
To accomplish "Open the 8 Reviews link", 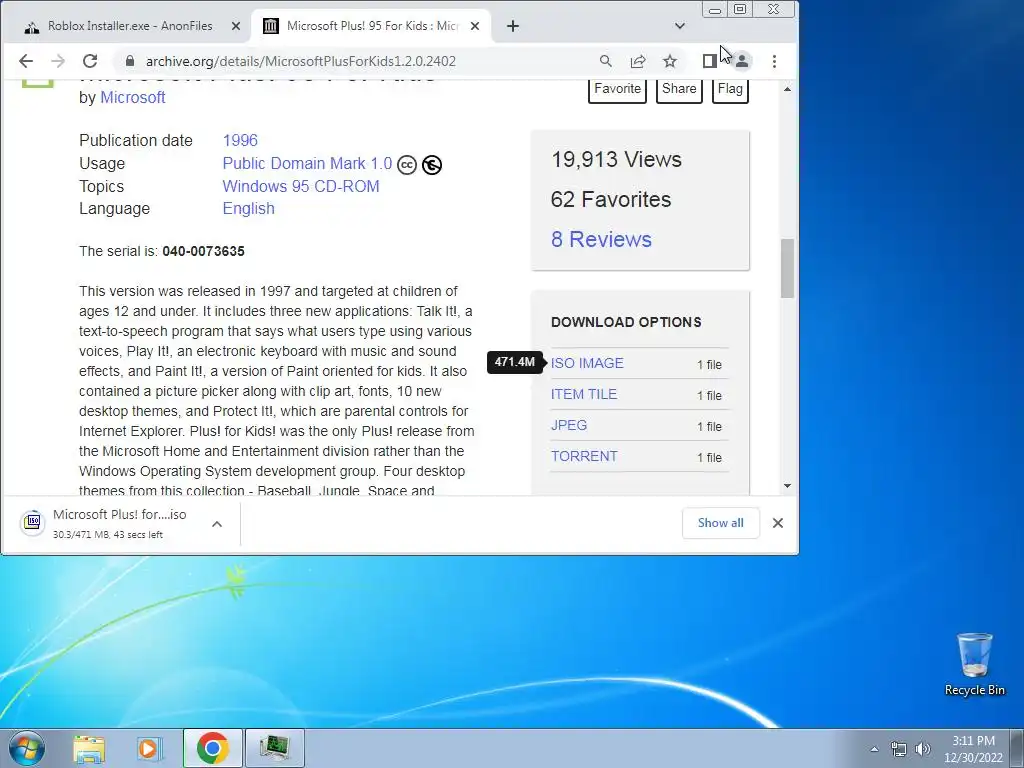I will (x=601, y=239).
